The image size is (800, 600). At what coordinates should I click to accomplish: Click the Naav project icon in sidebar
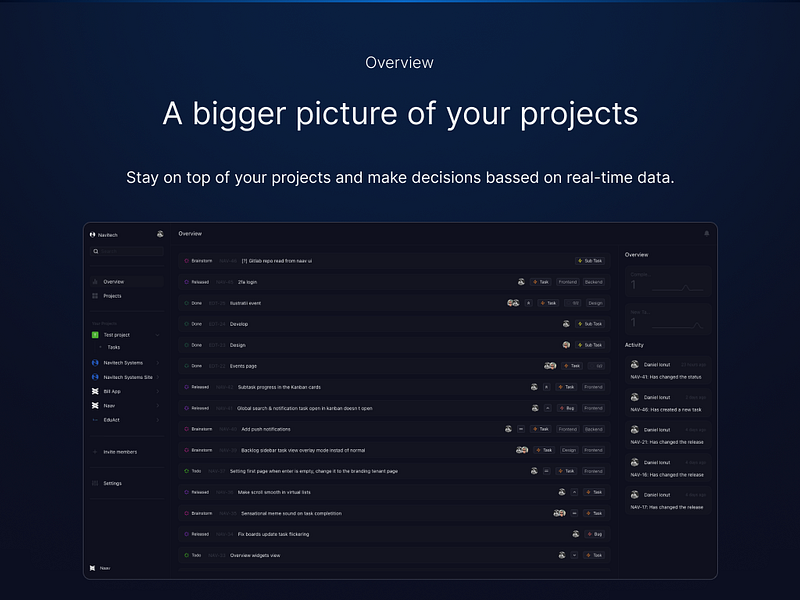[x=94, y=403]
